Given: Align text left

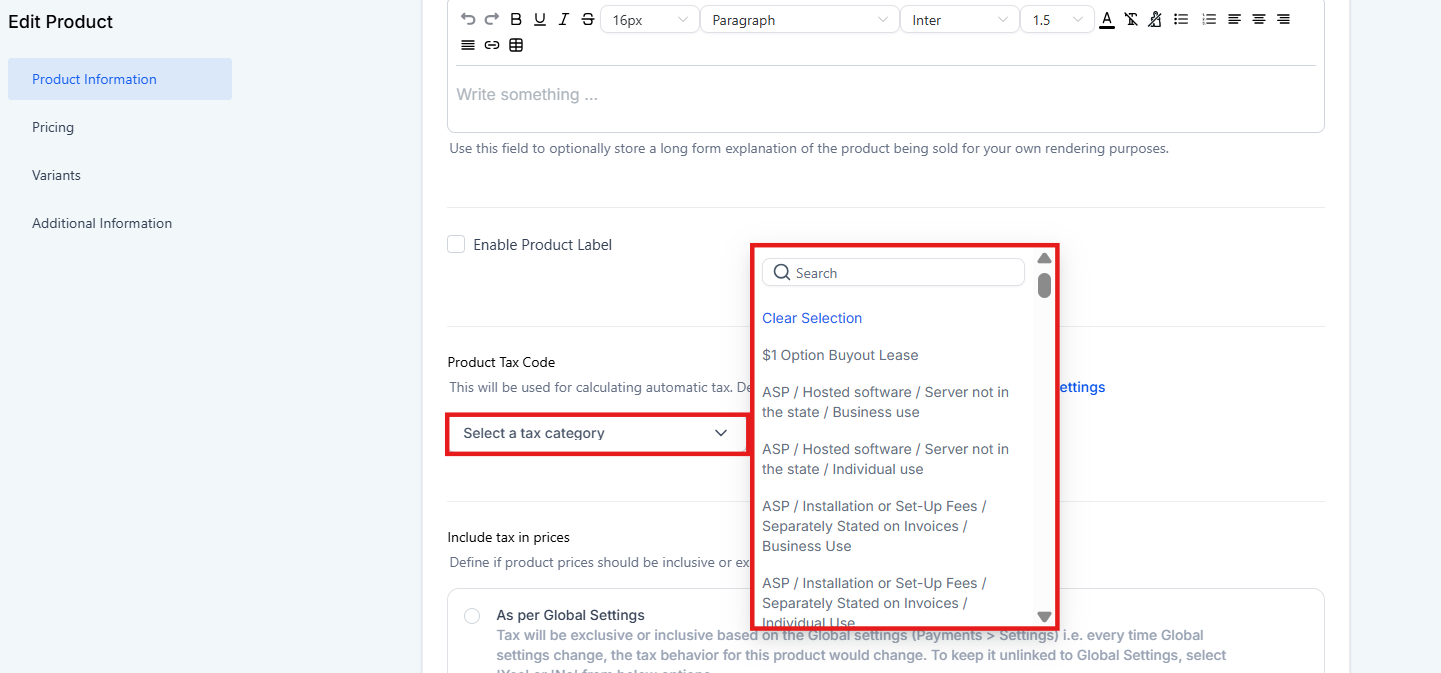Looking at the screenshot, I should coord(1235,19).
